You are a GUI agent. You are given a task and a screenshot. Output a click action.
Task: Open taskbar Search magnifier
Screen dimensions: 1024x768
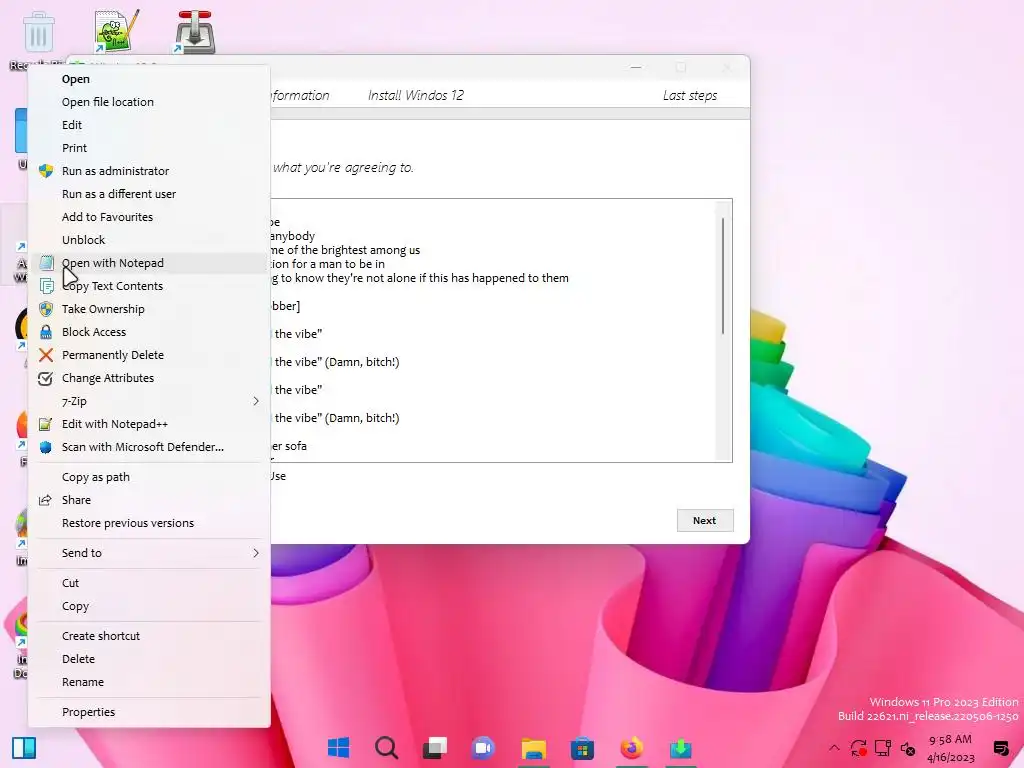coord(387,748)
